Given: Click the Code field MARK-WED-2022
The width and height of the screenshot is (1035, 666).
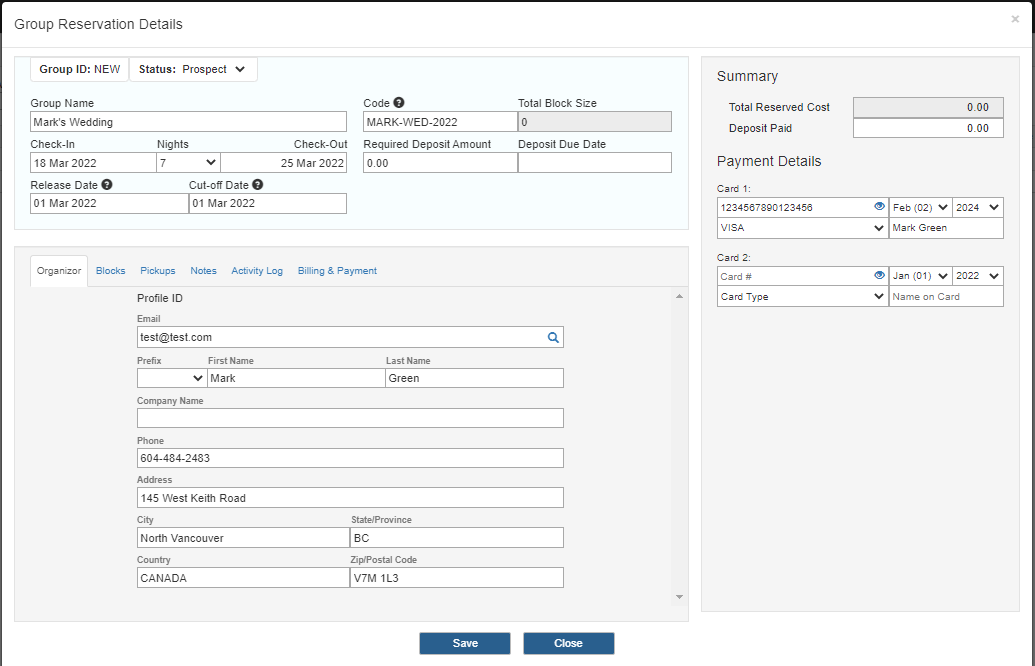Looking at the screenshot, I should point(440,121).
